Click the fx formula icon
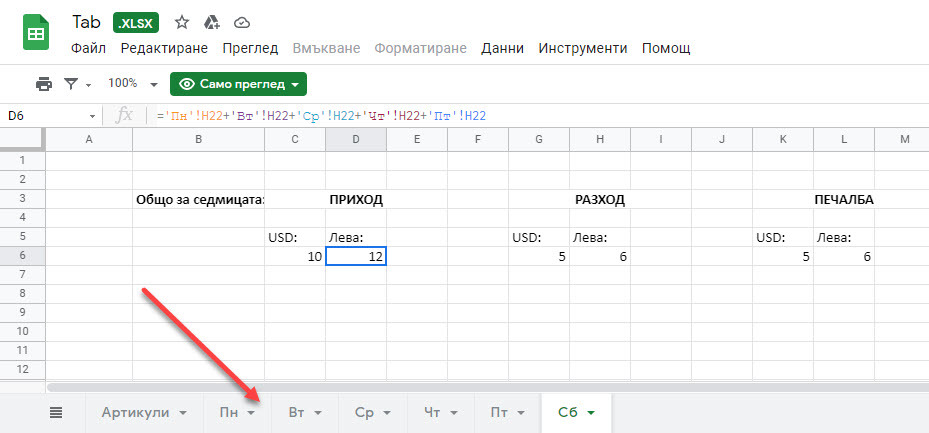The image size is (929, 433). click(x=124, y=116)
